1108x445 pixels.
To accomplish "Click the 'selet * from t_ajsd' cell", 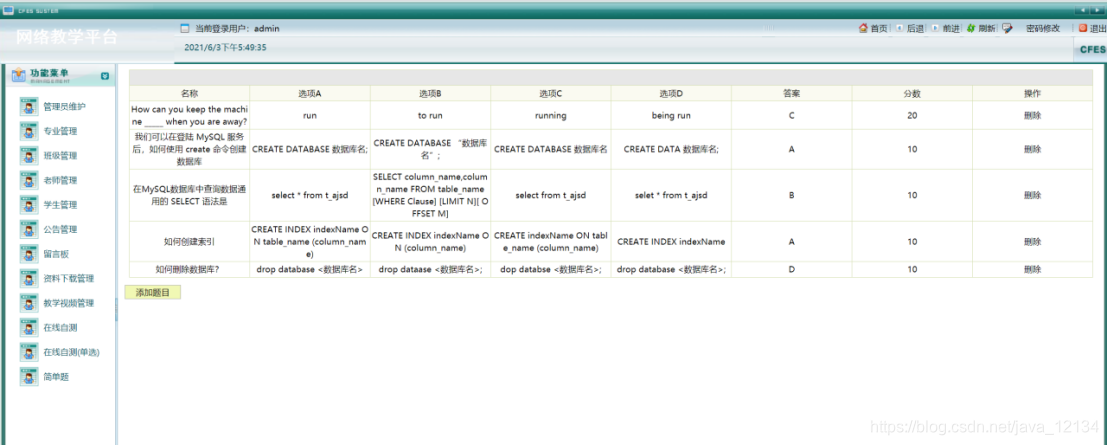I will click(x=671, y=196).
